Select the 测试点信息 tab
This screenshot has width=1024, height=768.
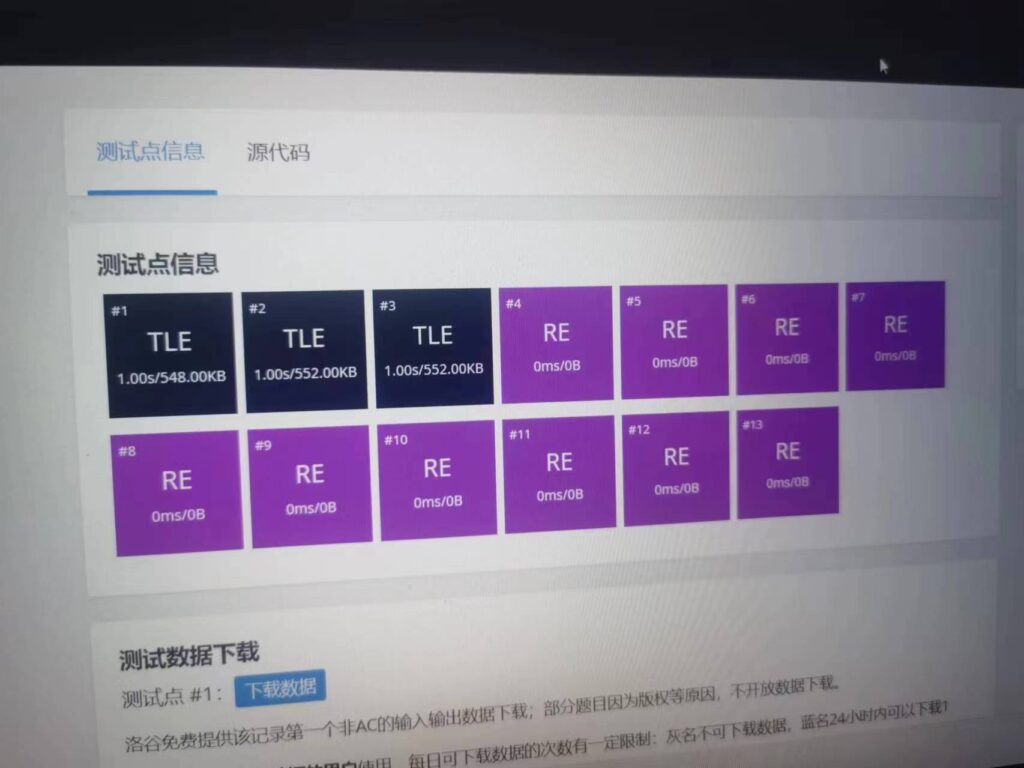[x=150, y=151]
